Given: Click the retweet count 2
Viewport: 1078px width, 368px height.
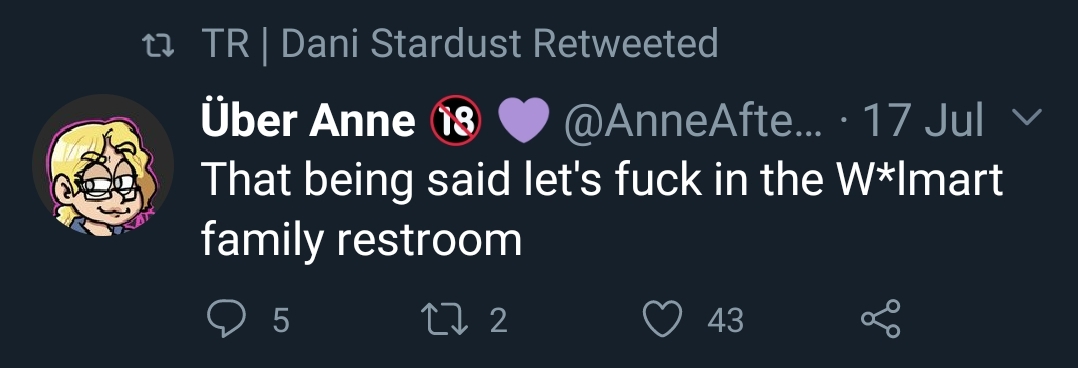Looking at the screenshot, I should pyautogui.click(x=498, y=321).
